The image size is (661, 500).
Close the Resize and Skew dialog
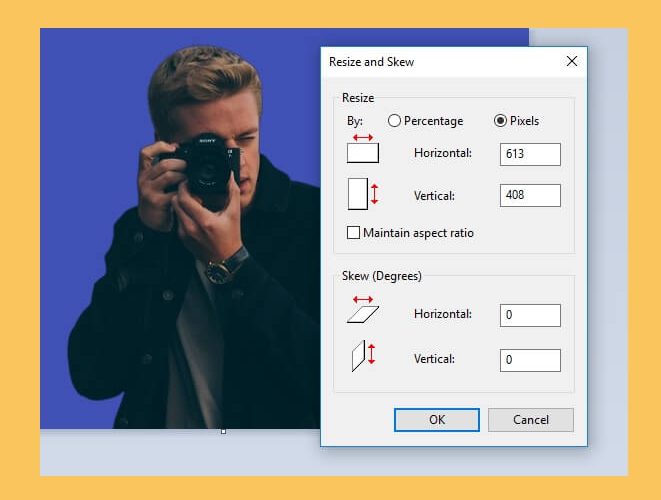click(572, 62)
